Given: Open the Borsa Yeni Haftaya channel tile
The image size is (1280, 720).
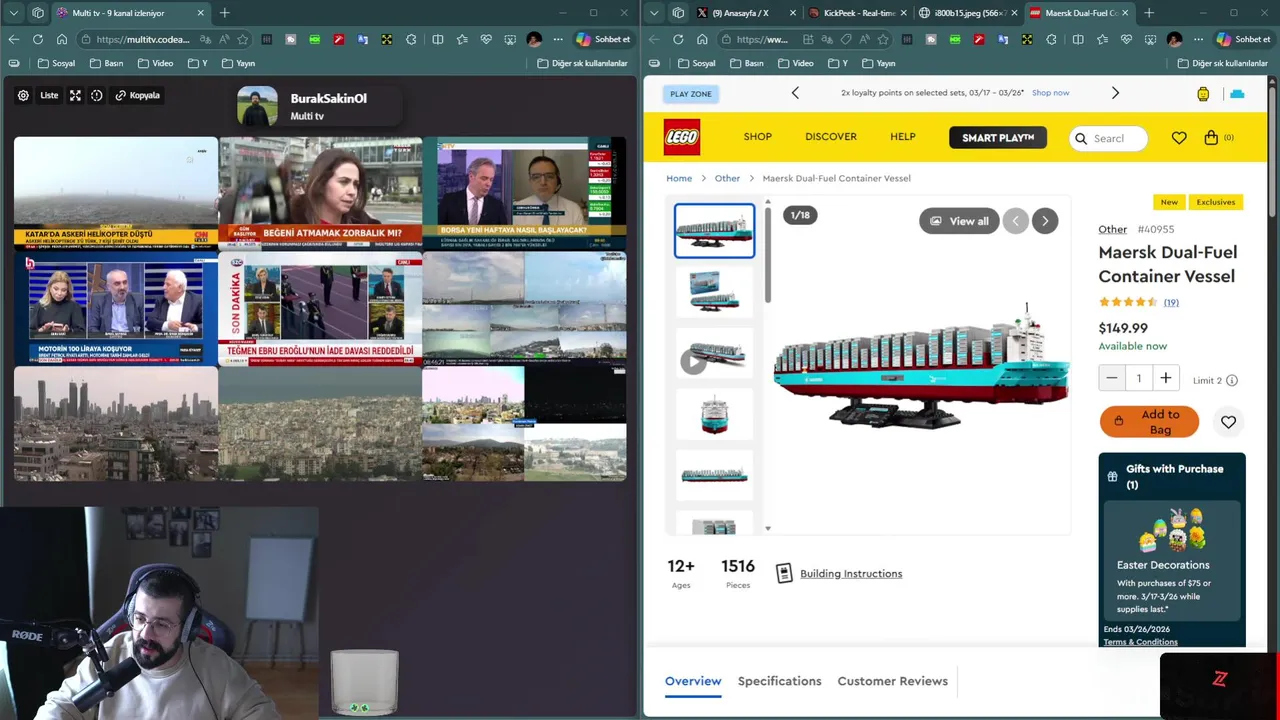Looking at the screenshot, I should [x=524, y=192].
